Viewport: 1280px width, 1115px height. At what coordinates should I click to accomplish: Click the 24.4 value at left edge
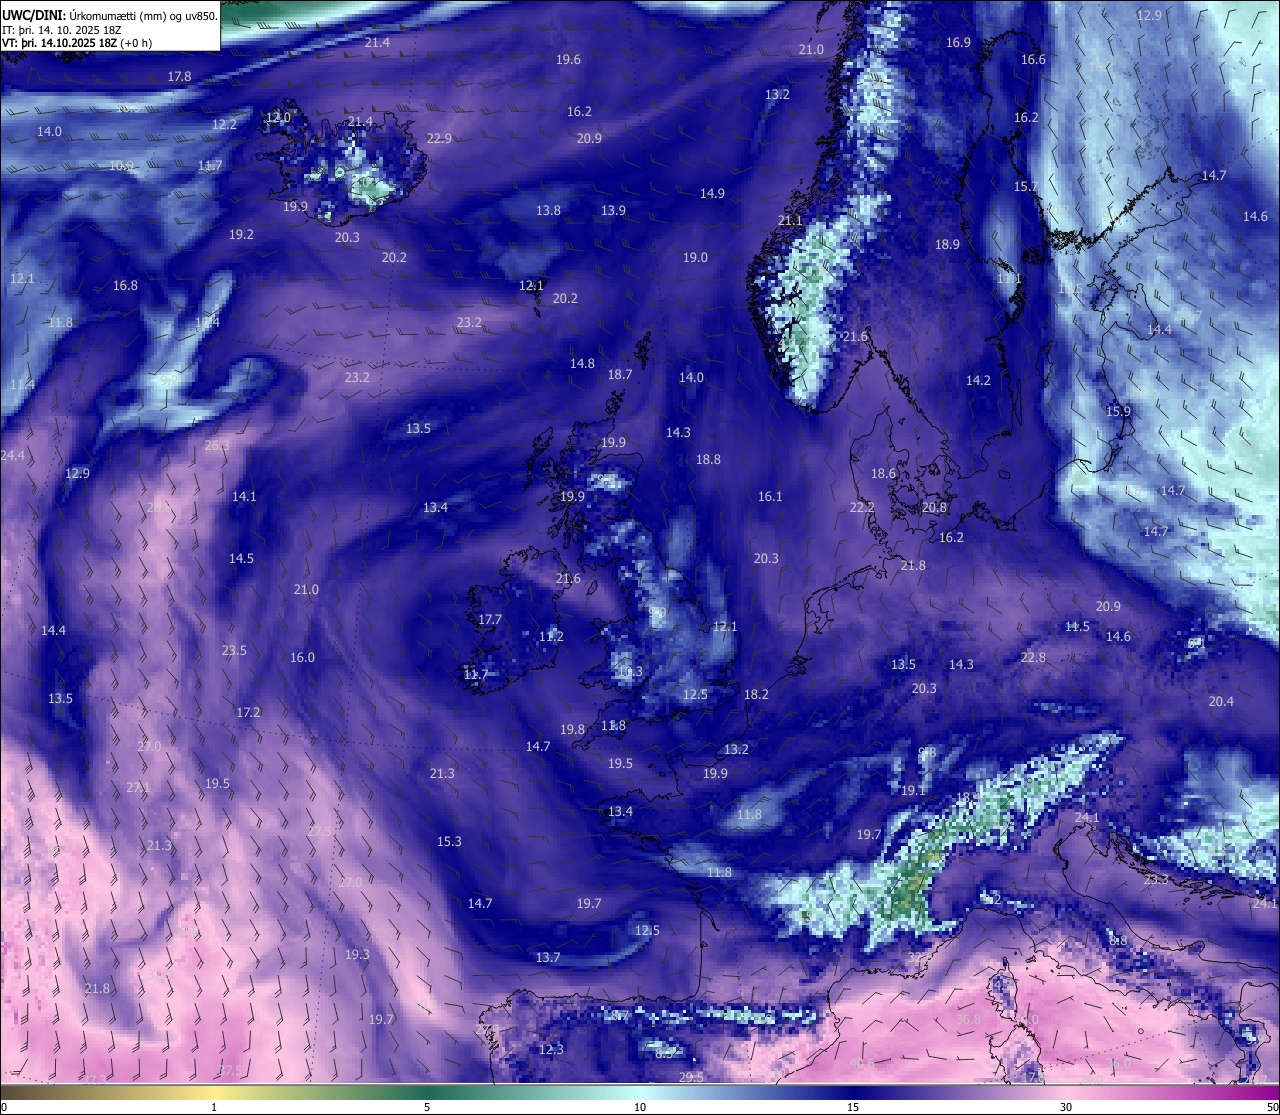12,456
